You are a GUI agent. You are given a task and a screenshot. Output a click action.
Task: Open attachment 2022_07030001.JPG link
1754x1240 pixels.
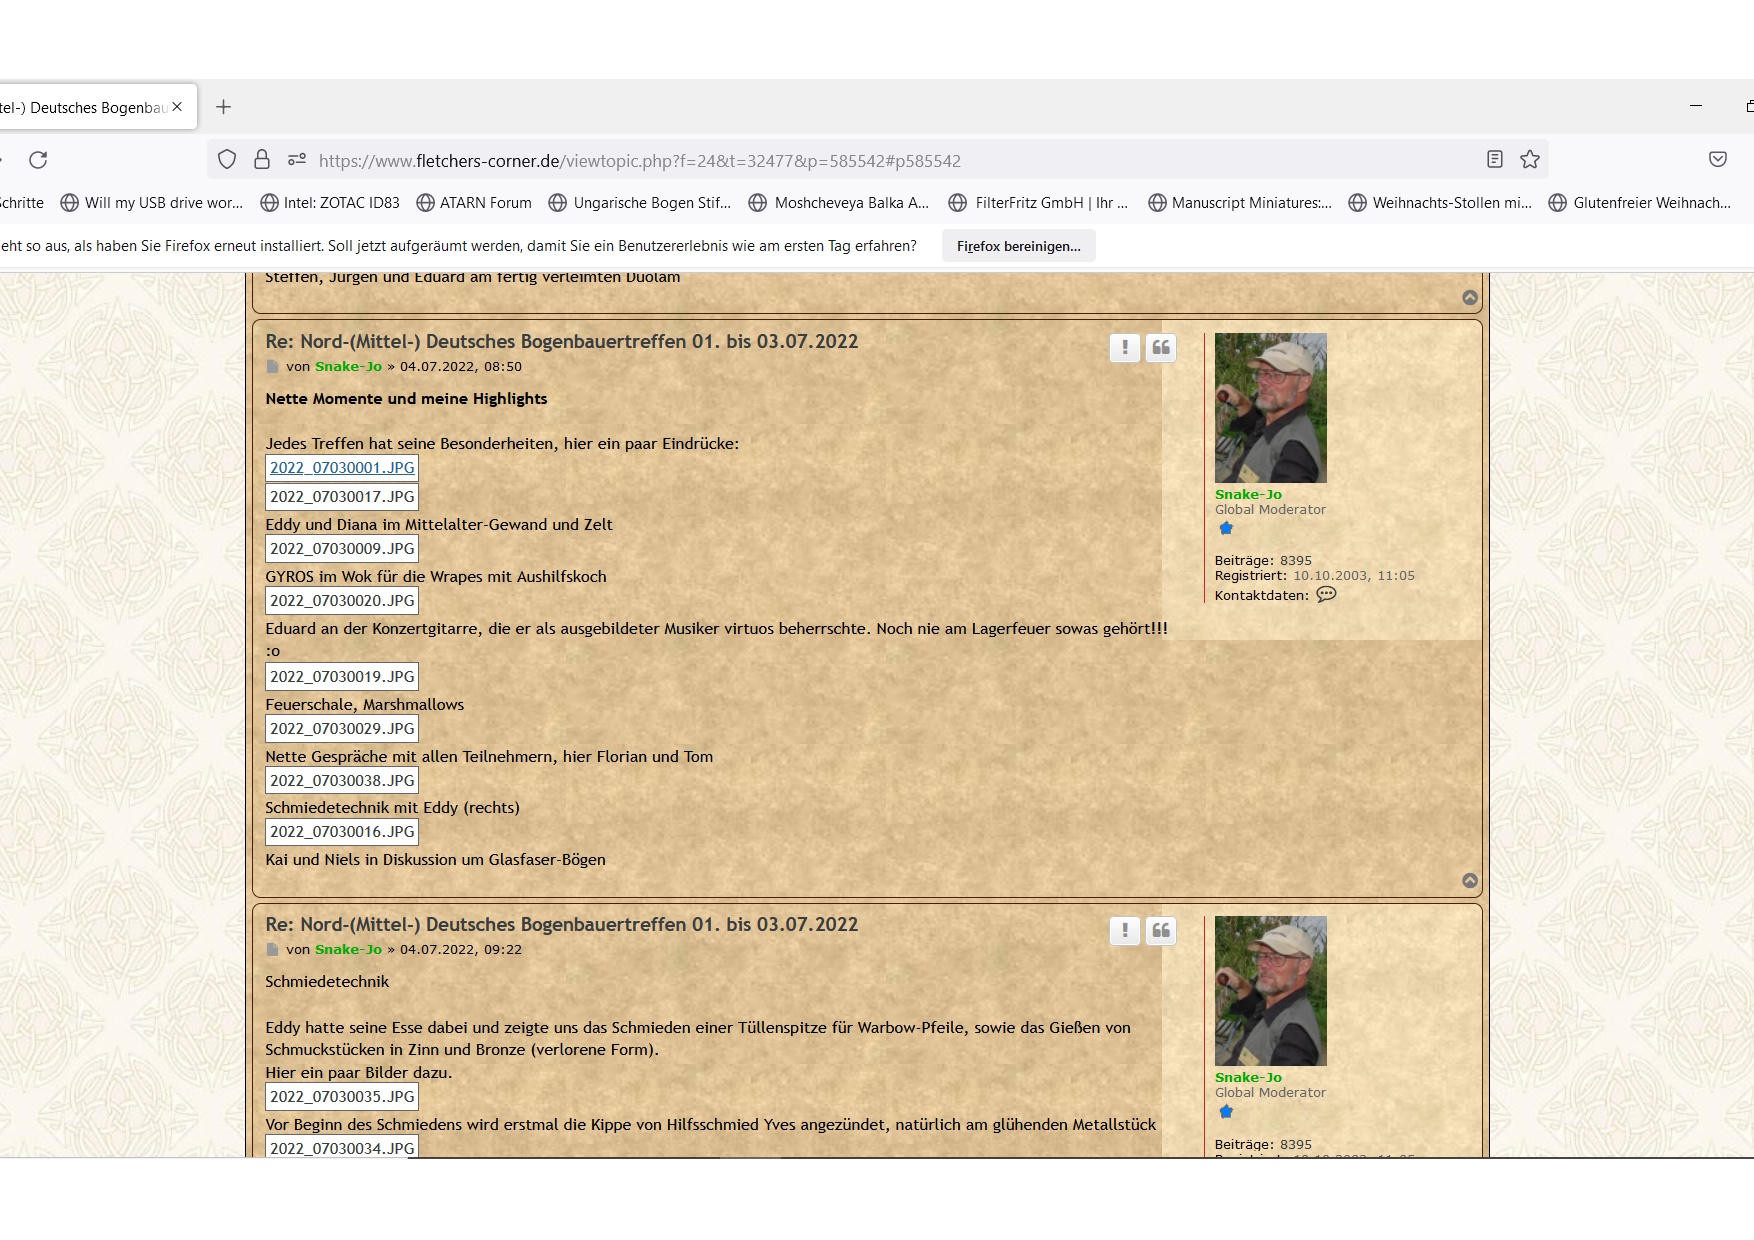(342, 468)
